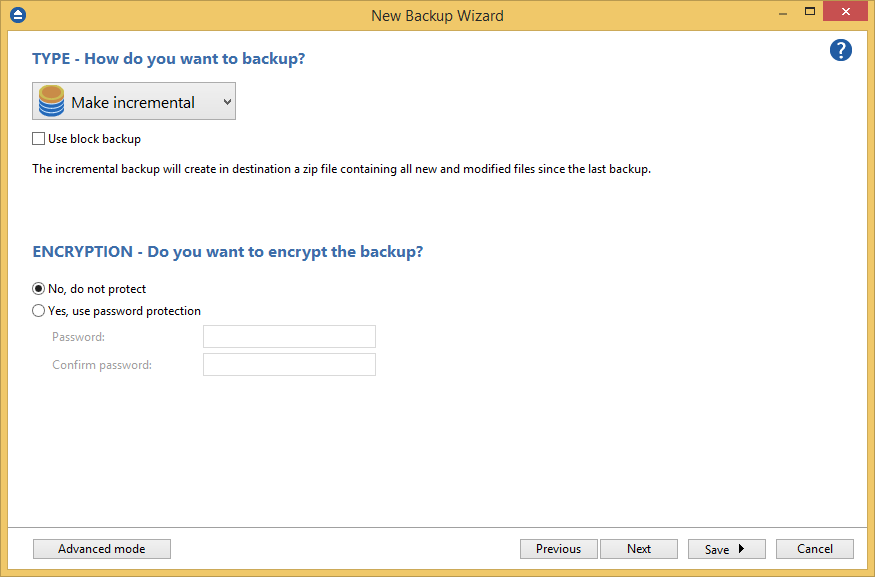Switch to Advanced mode
Image resolution: width=875 pixels, height=577 pixels.
[x=101, y=548]
